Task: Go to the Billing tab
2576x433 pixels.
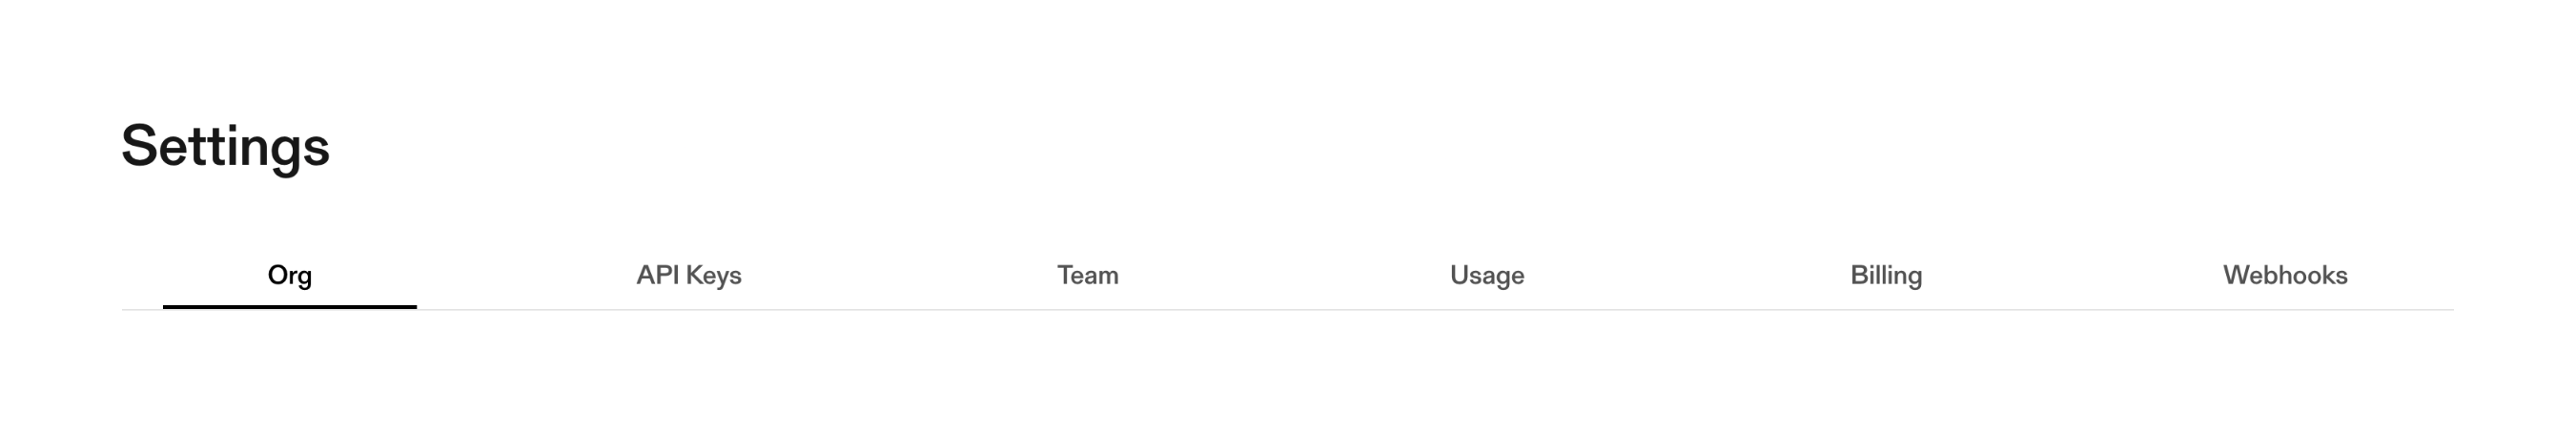Action: [x=1885, y=275]
